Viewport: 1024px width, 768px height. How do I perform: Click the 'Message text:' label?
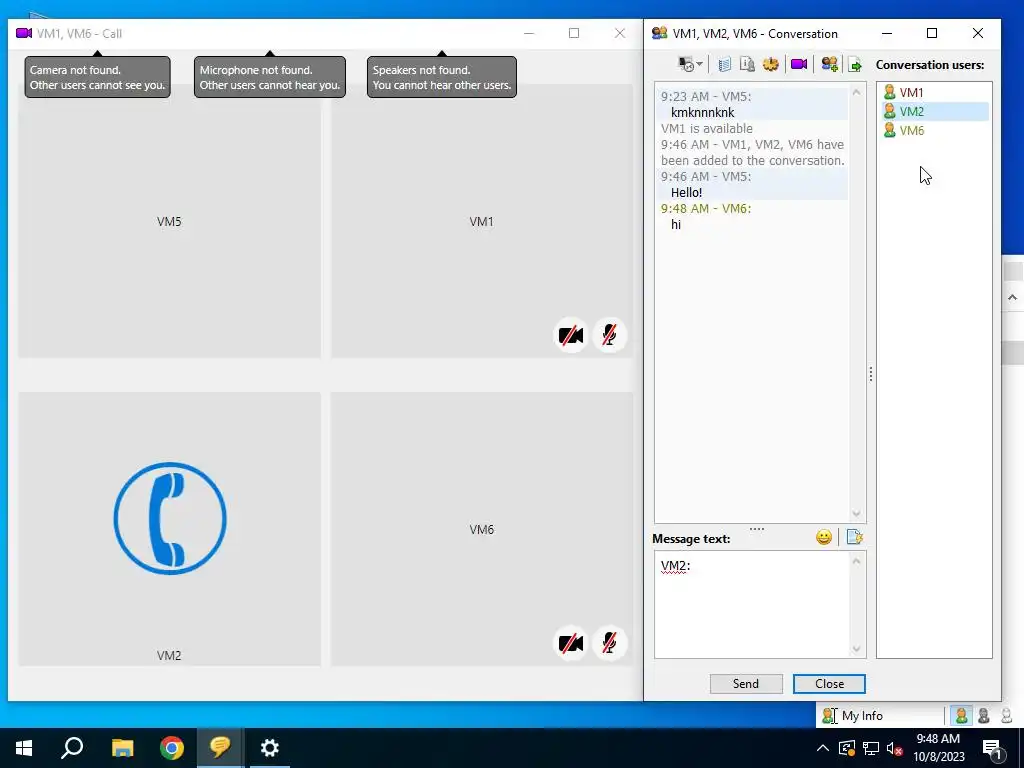[x=691, y=539]
